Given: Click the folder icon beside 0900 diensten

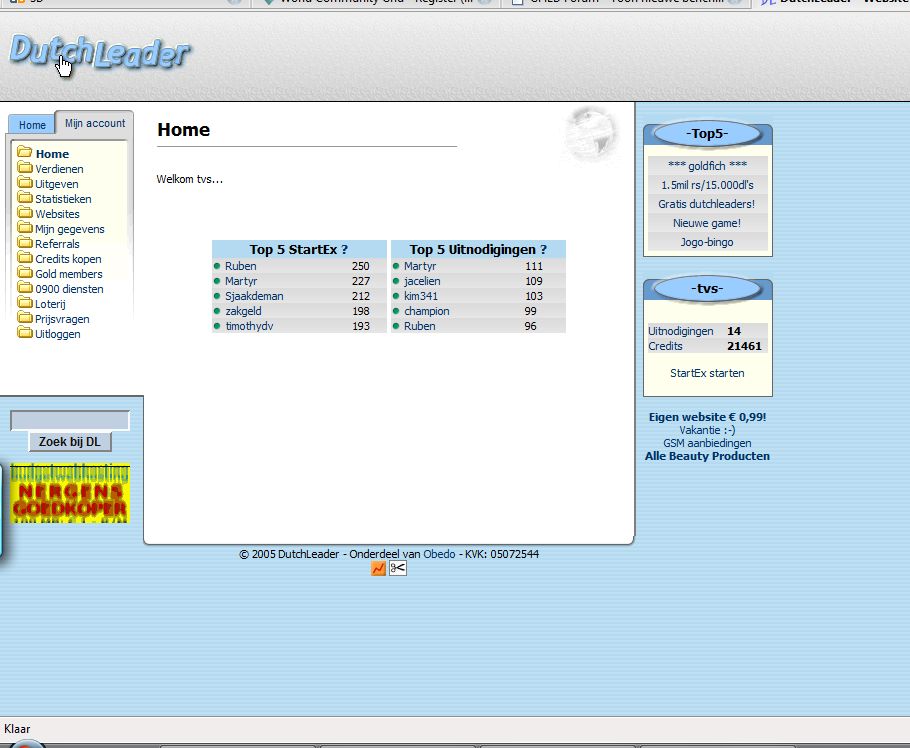Looking at the screenshot, I should point(25,287).
